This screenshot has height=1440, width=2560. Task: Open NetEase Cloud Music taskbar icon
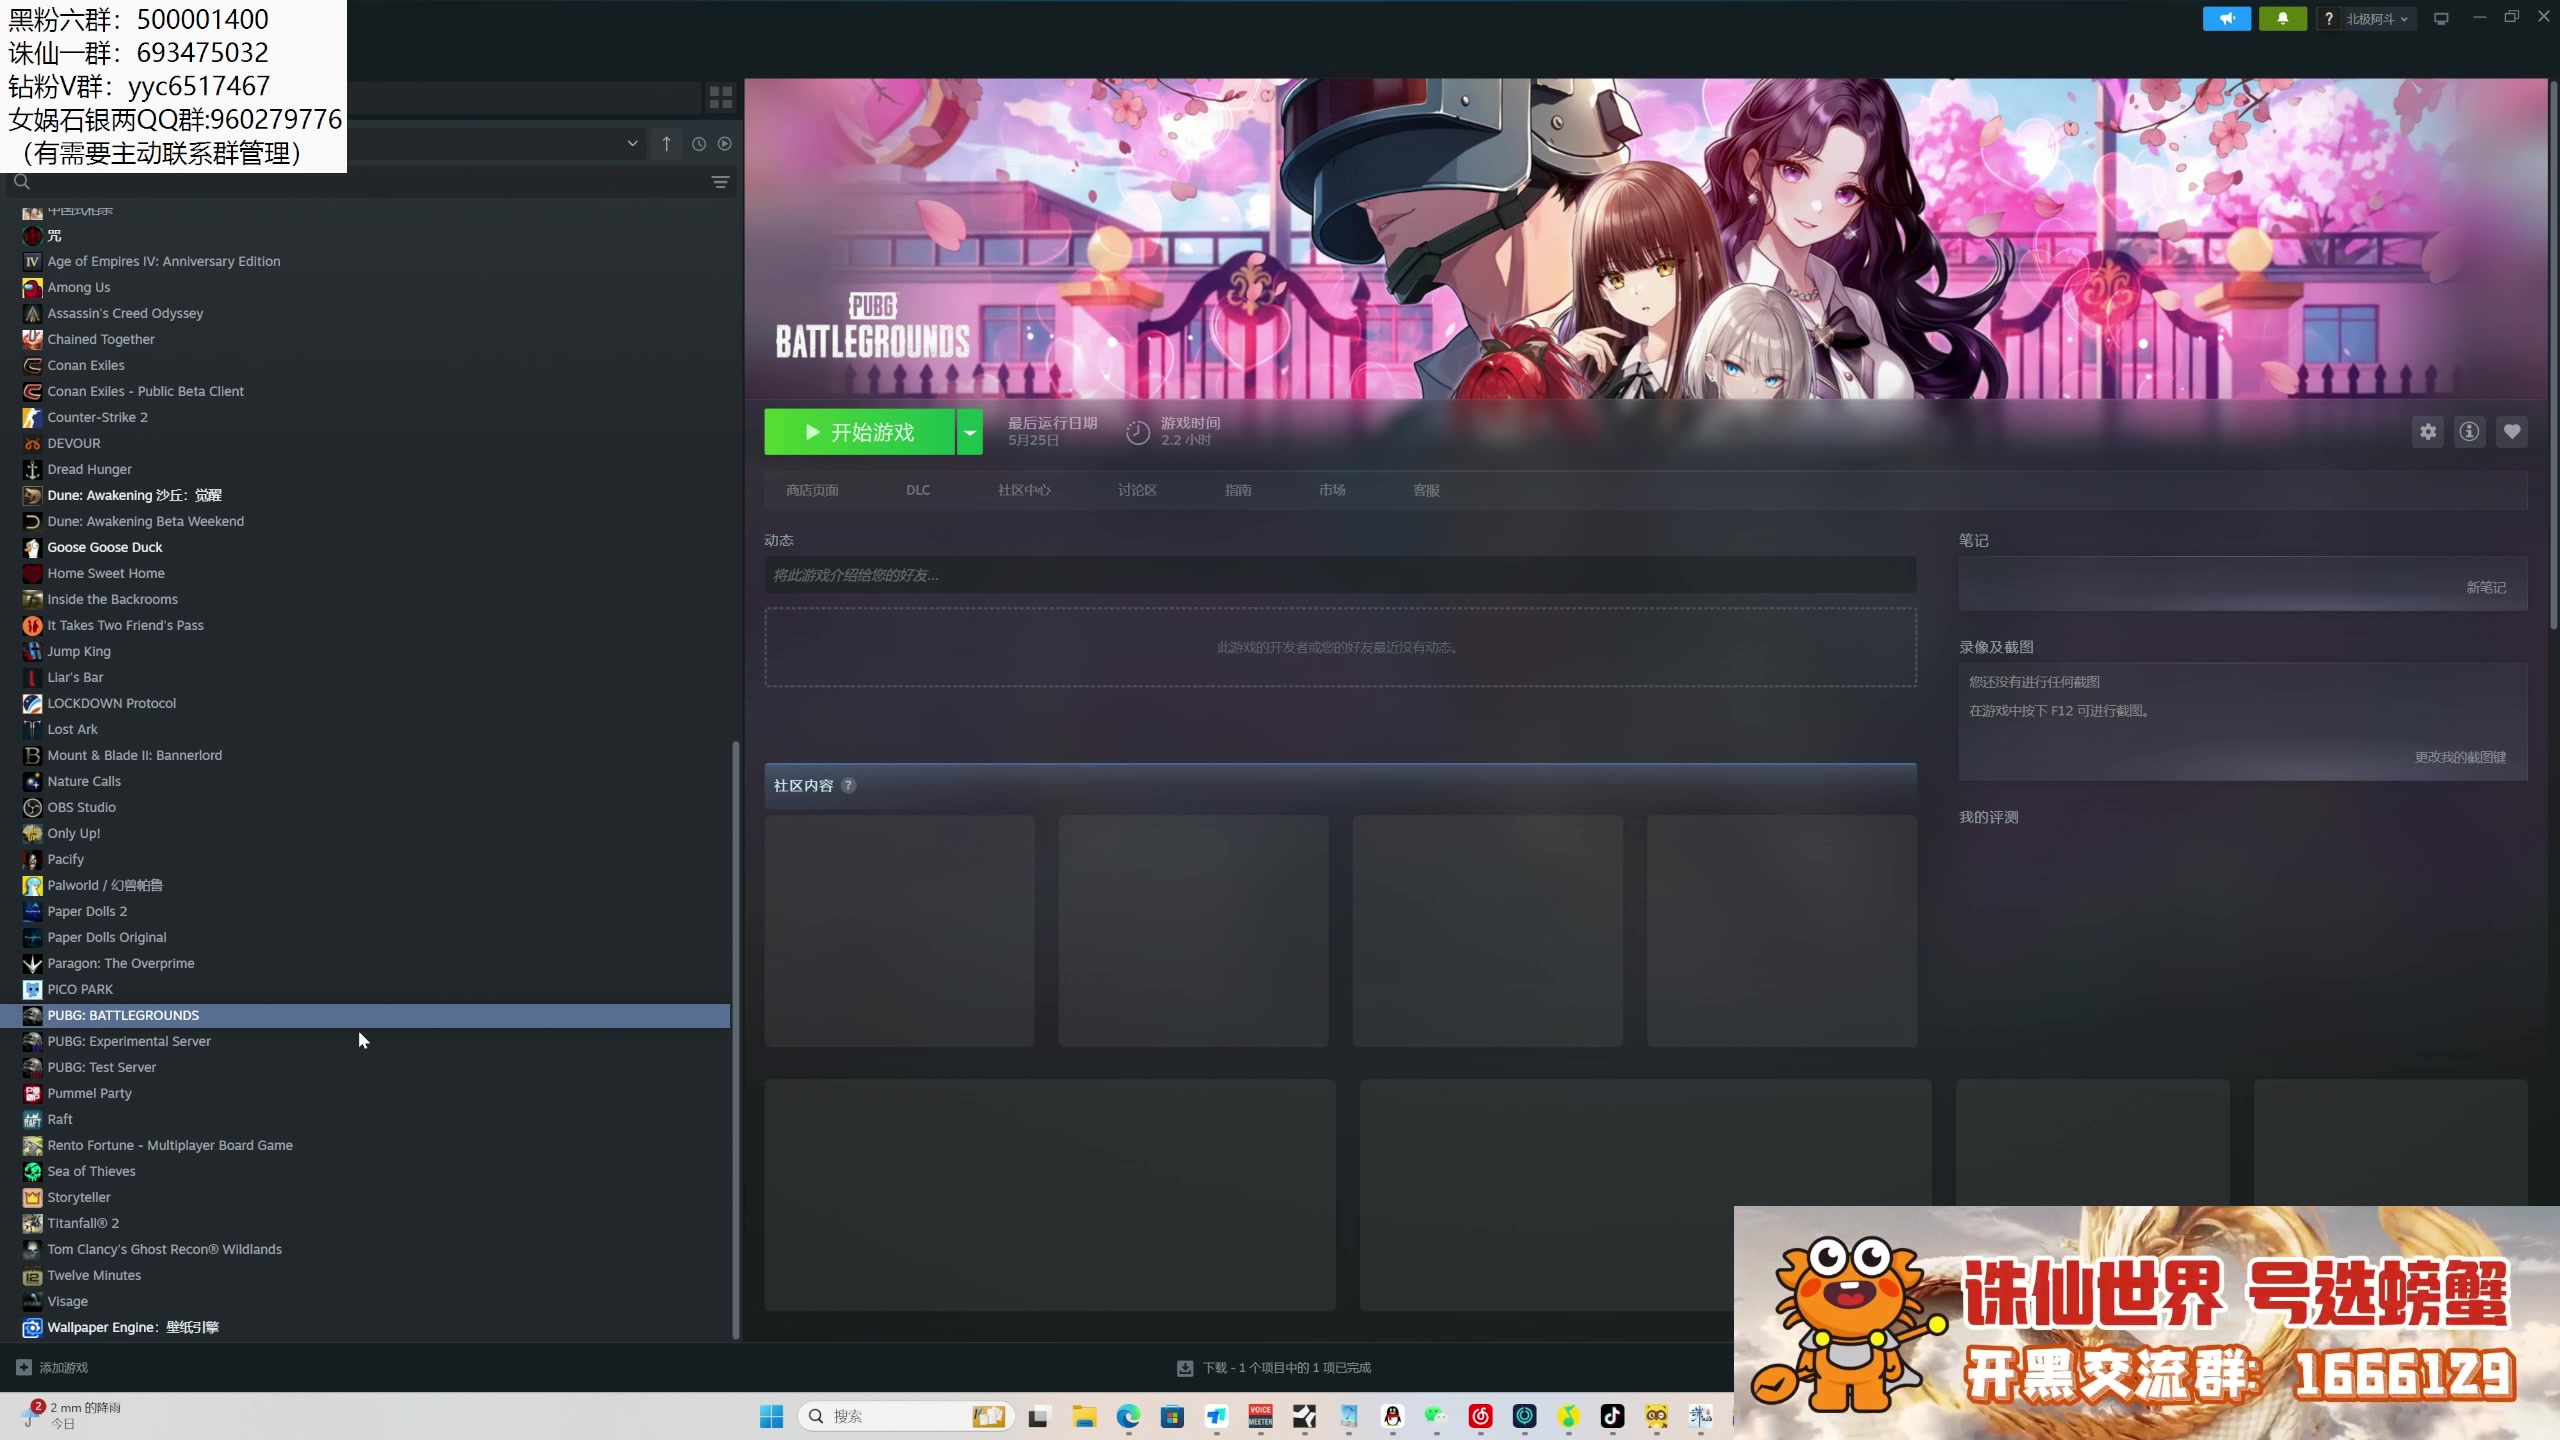tap(1480, 1416)
